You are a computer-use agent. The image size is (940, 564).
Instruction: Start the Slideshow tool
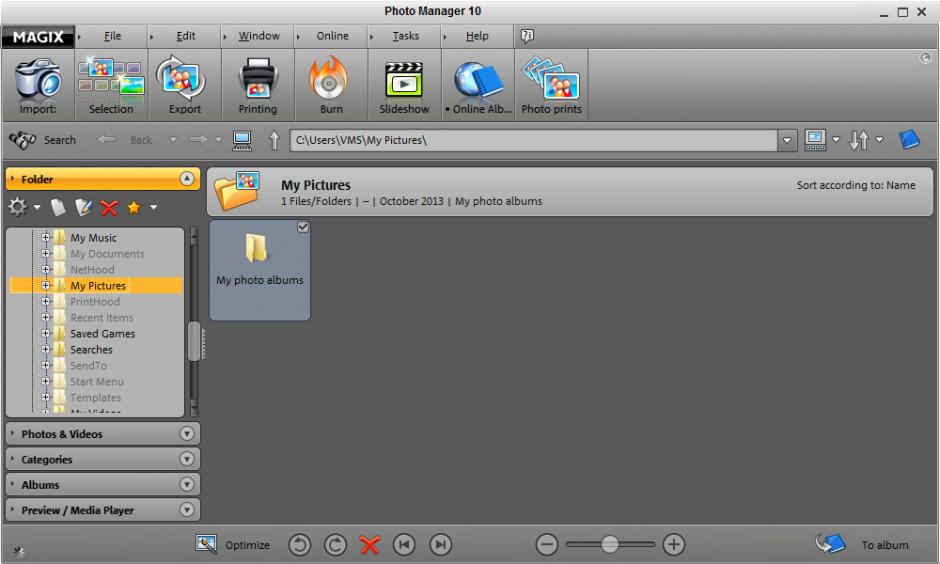(x=404, y=85)
